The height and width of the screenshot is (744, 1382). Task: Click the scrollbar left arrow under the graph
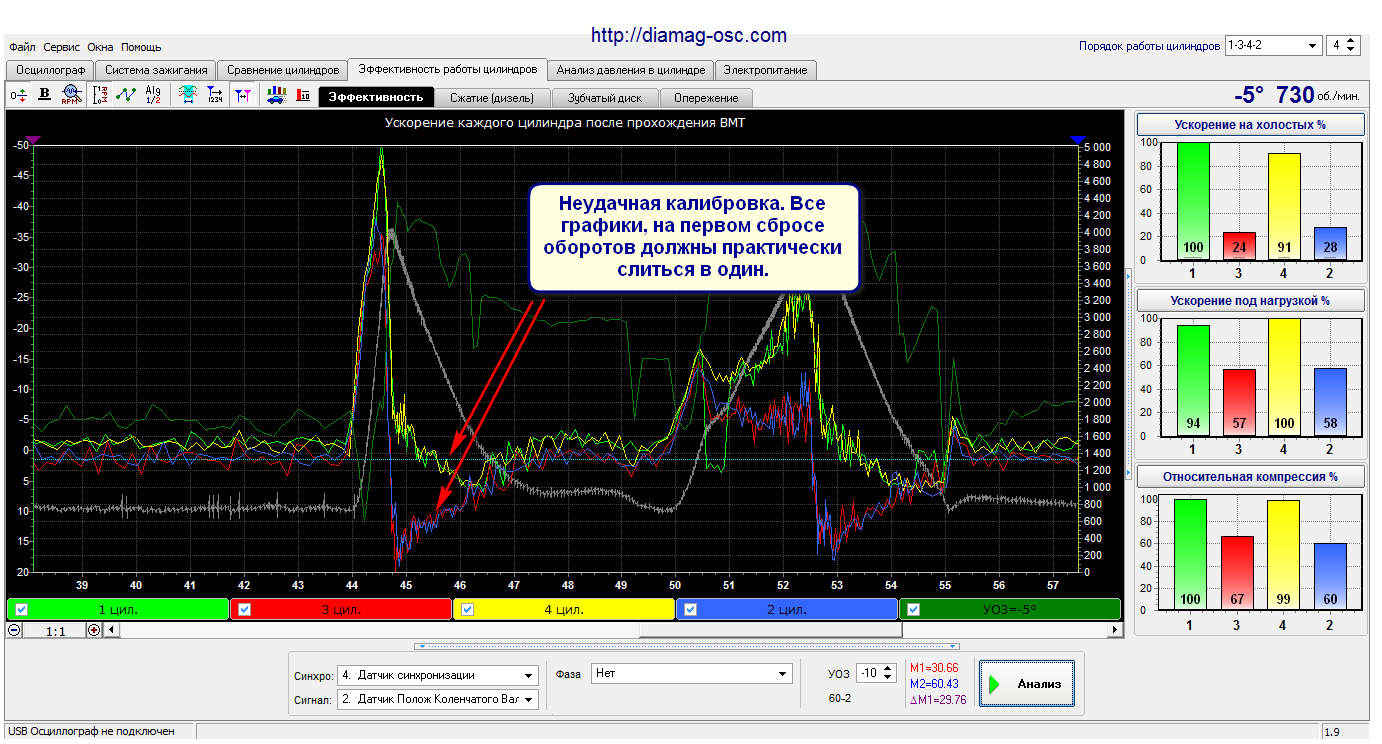[x=111, y=630]
